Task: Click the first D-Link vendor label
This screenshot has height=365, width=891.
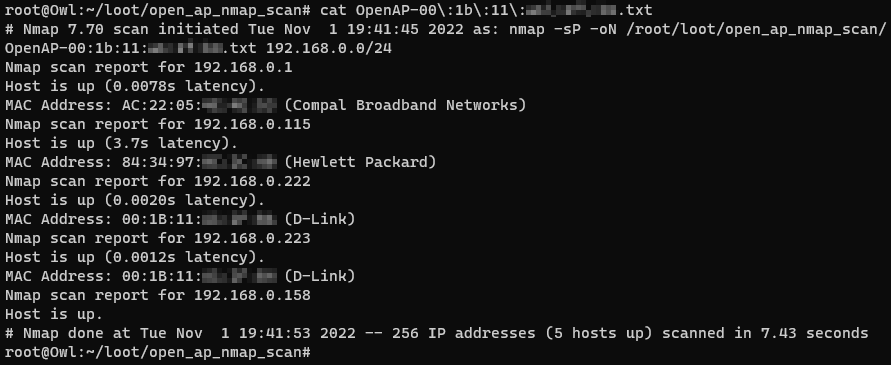Action: [320, 219]
